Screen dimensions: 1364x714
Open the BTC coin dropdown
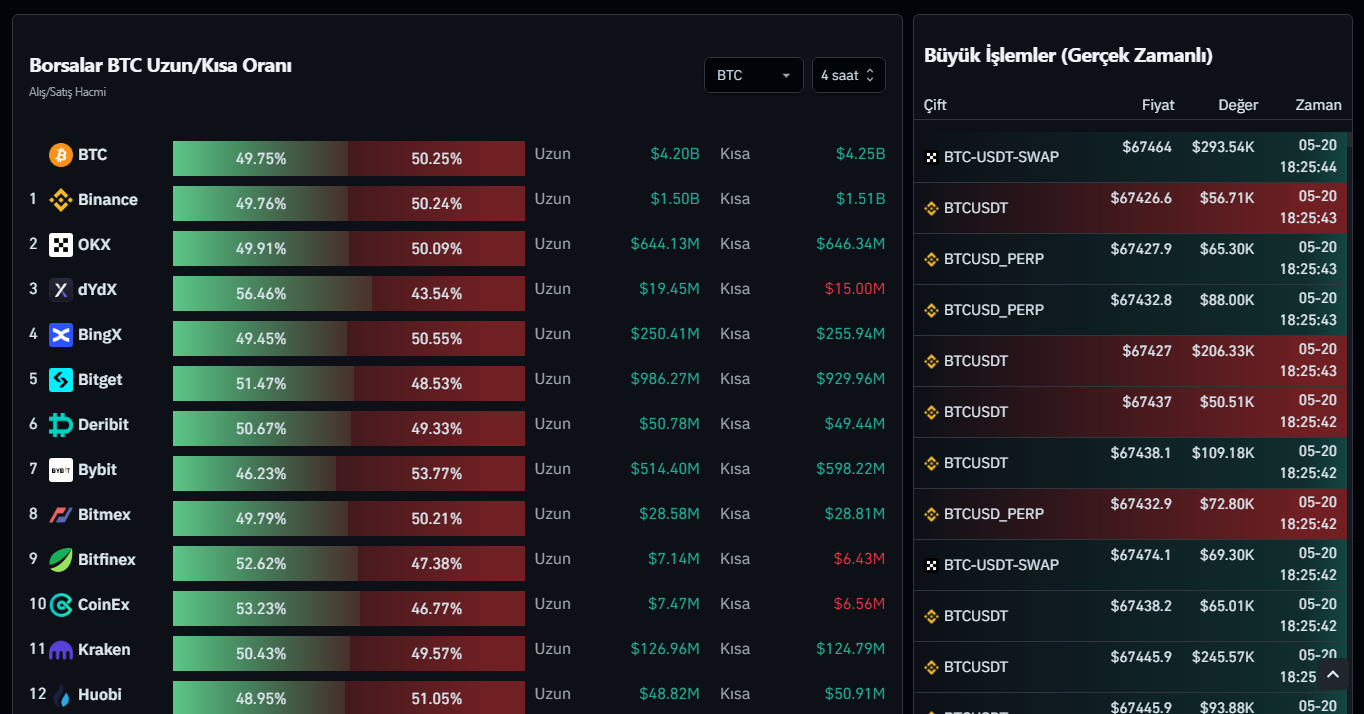(753, 75)
